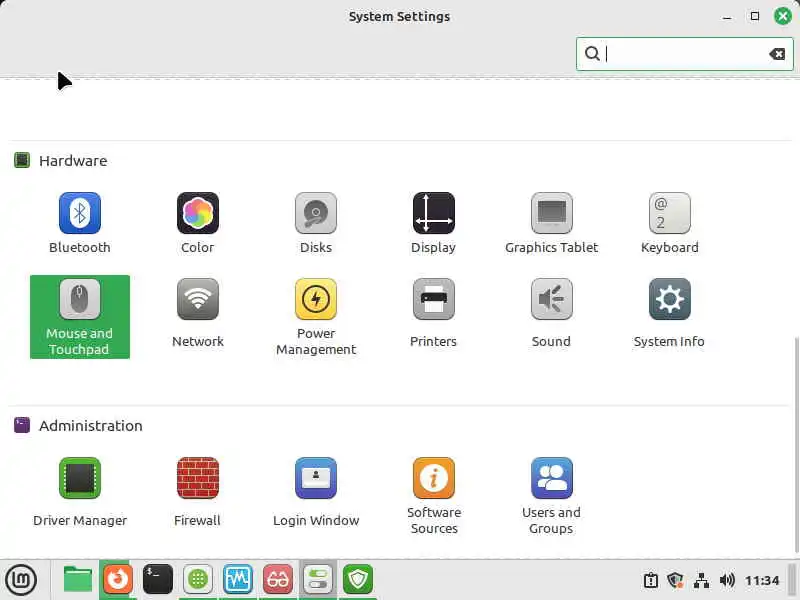Open the green grid app in taskbar
The width and height of the screenshot is (800, 600).
coord(198,580)
